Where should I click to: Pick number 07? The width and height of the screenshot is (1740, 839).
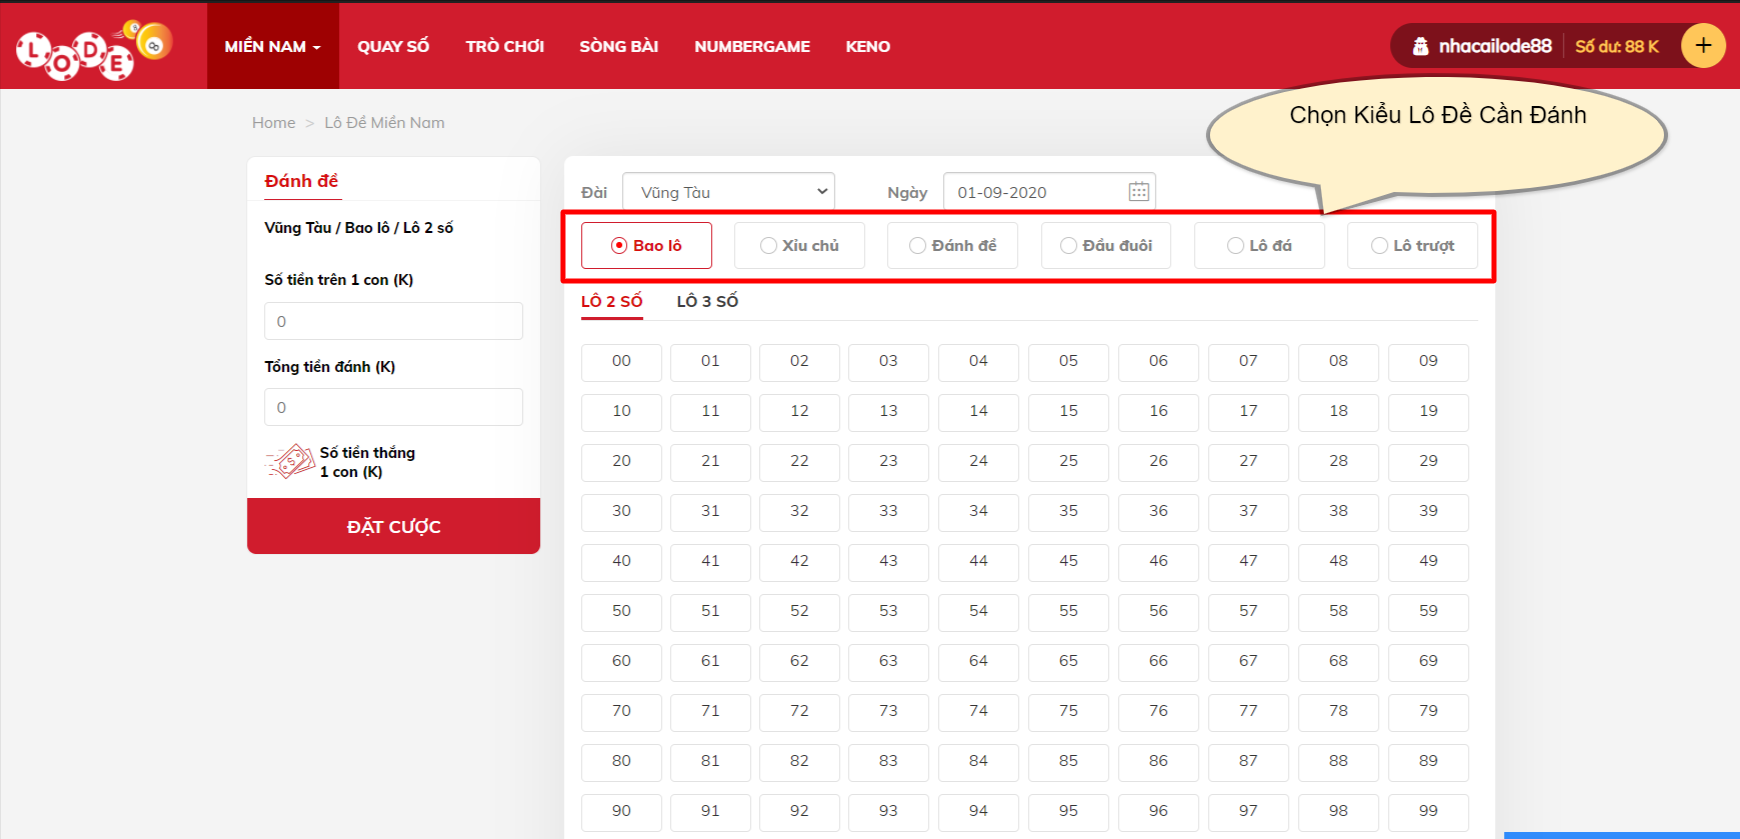click(x=1248, y=362)
